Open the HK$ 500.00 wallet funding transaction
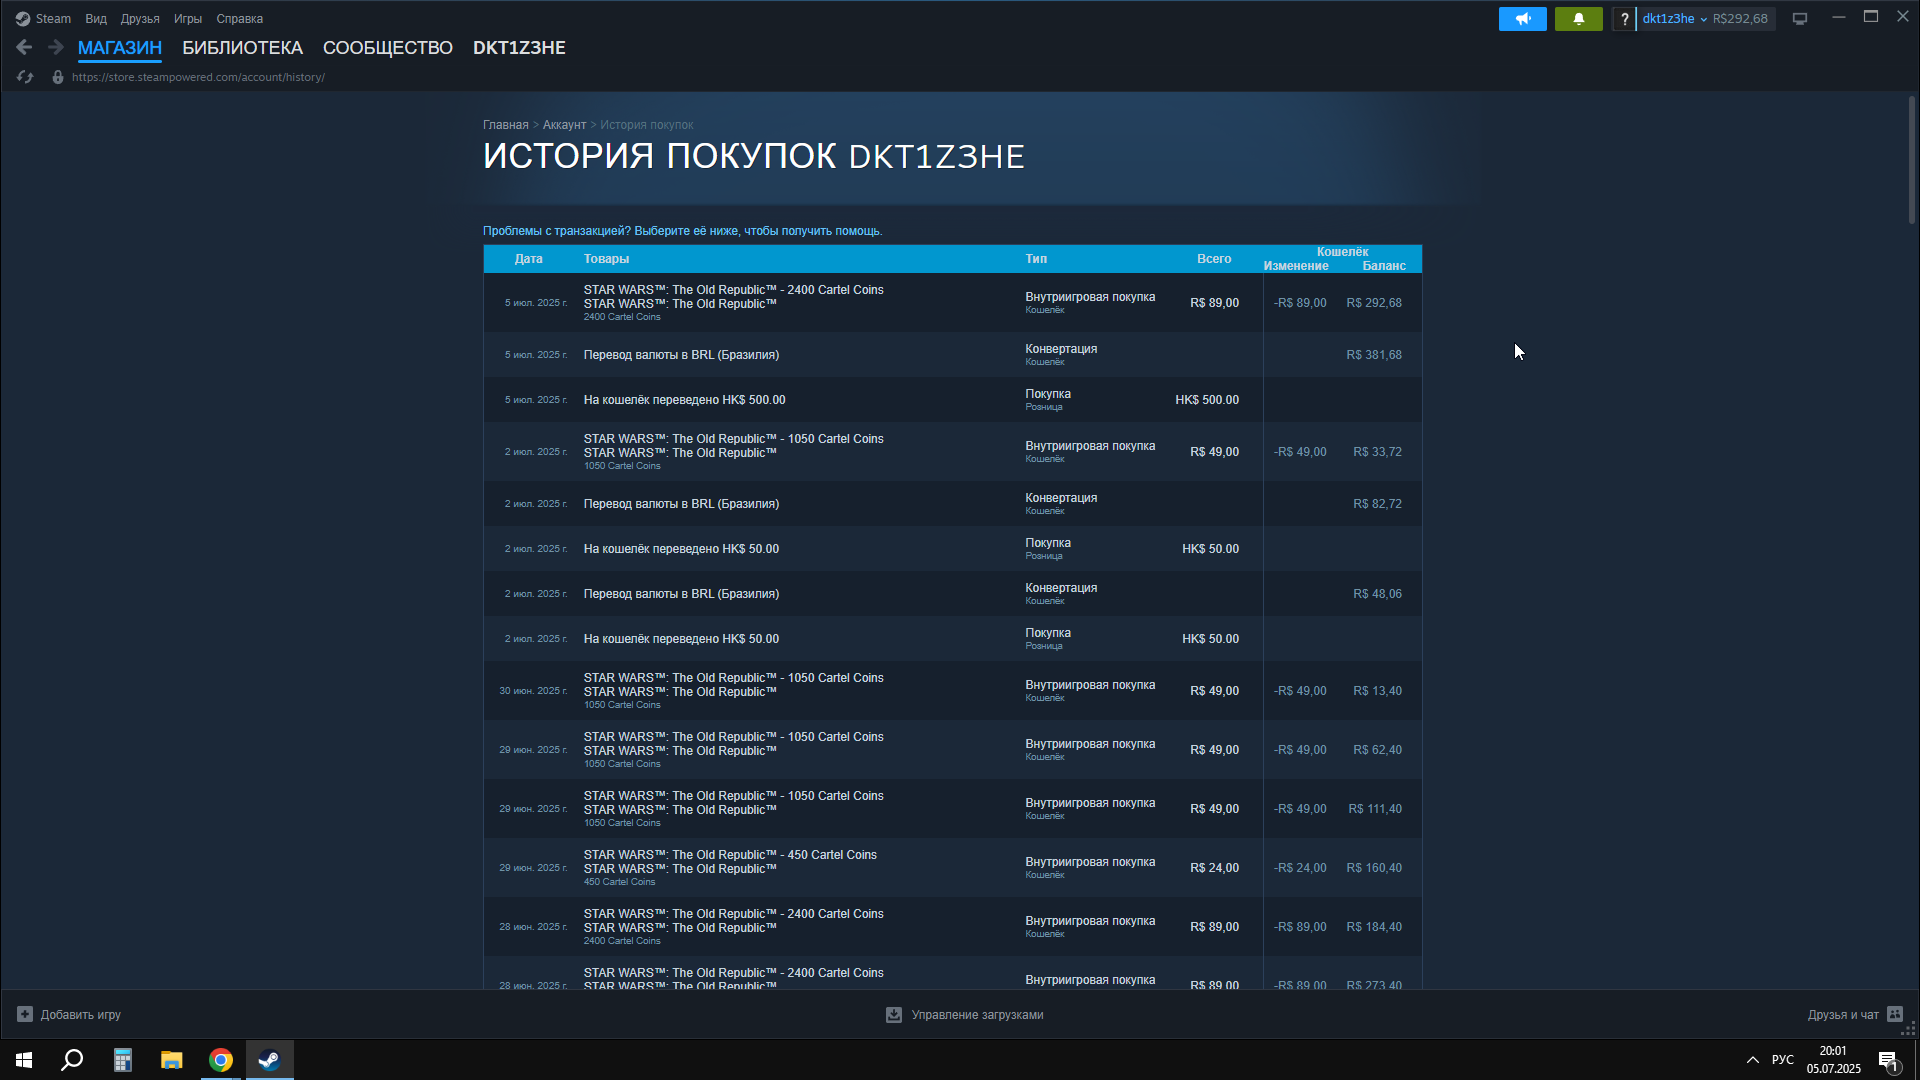The image size is (1920, 1080). point(952,400)
